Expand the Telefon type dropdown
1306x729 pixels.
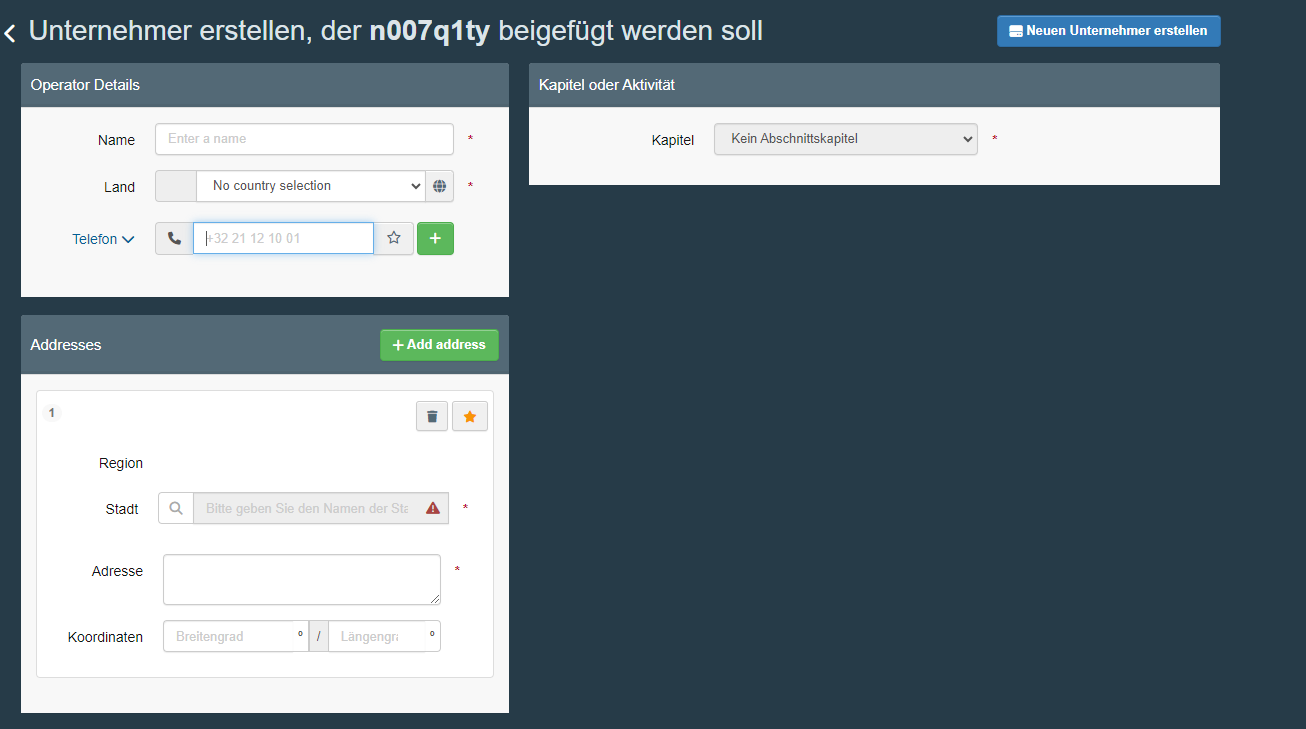click(103, 240)
